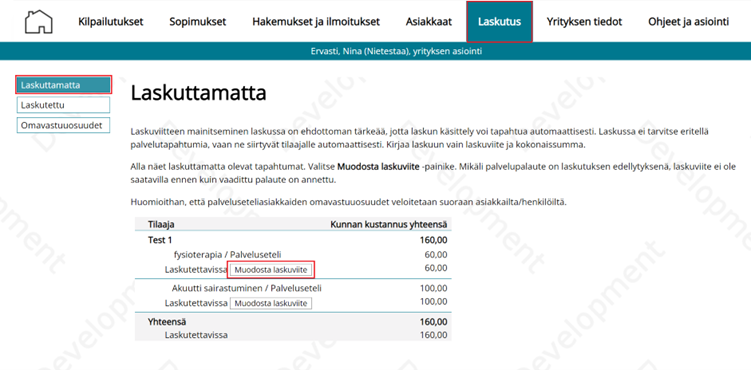The width and height of the screenshot is (751, 370).
Task: Click Muodosta laskuviite for fysioterapia
Action: (x=272, y=270)
